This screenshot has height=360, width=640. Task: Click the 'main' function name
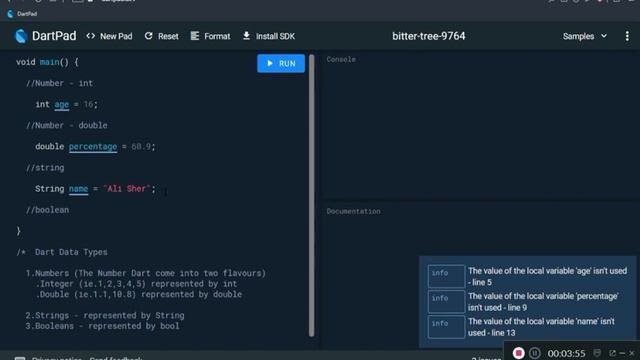49,62
